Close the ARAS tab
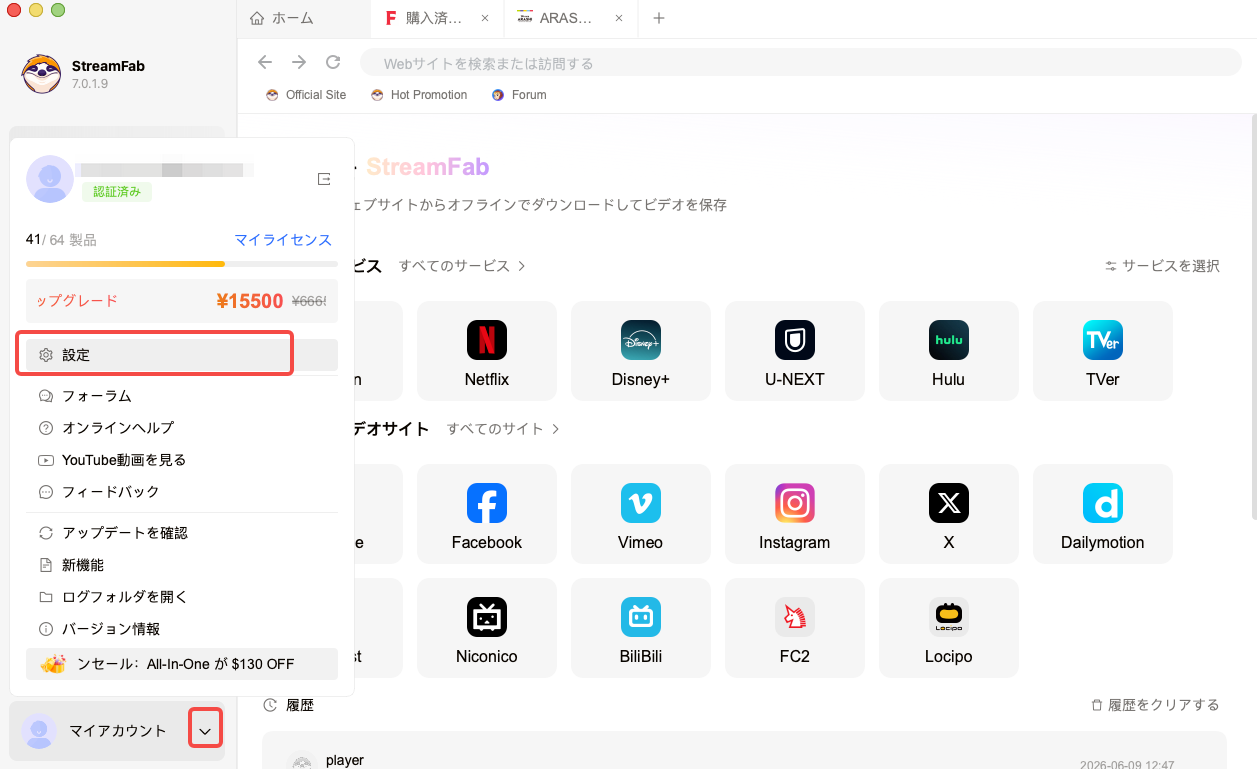 click(x=619, y=18)
